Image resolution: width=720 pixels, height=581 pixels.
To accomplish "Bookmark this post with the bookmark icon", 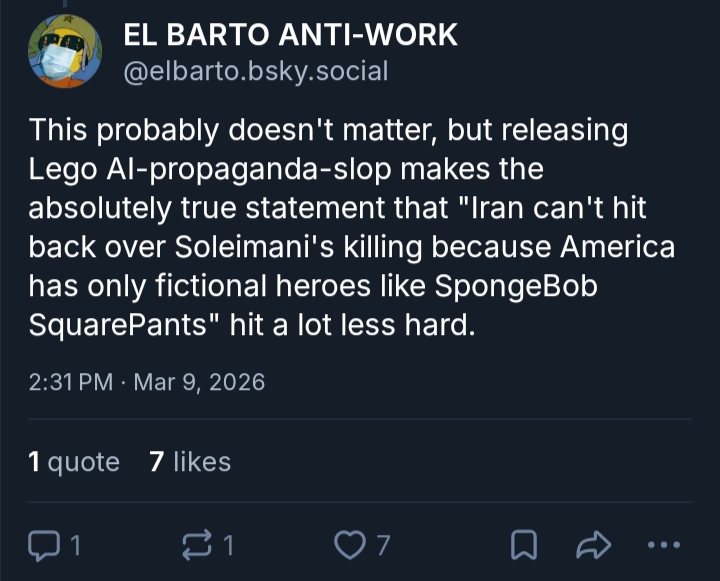I will click(x=522, y=545).
